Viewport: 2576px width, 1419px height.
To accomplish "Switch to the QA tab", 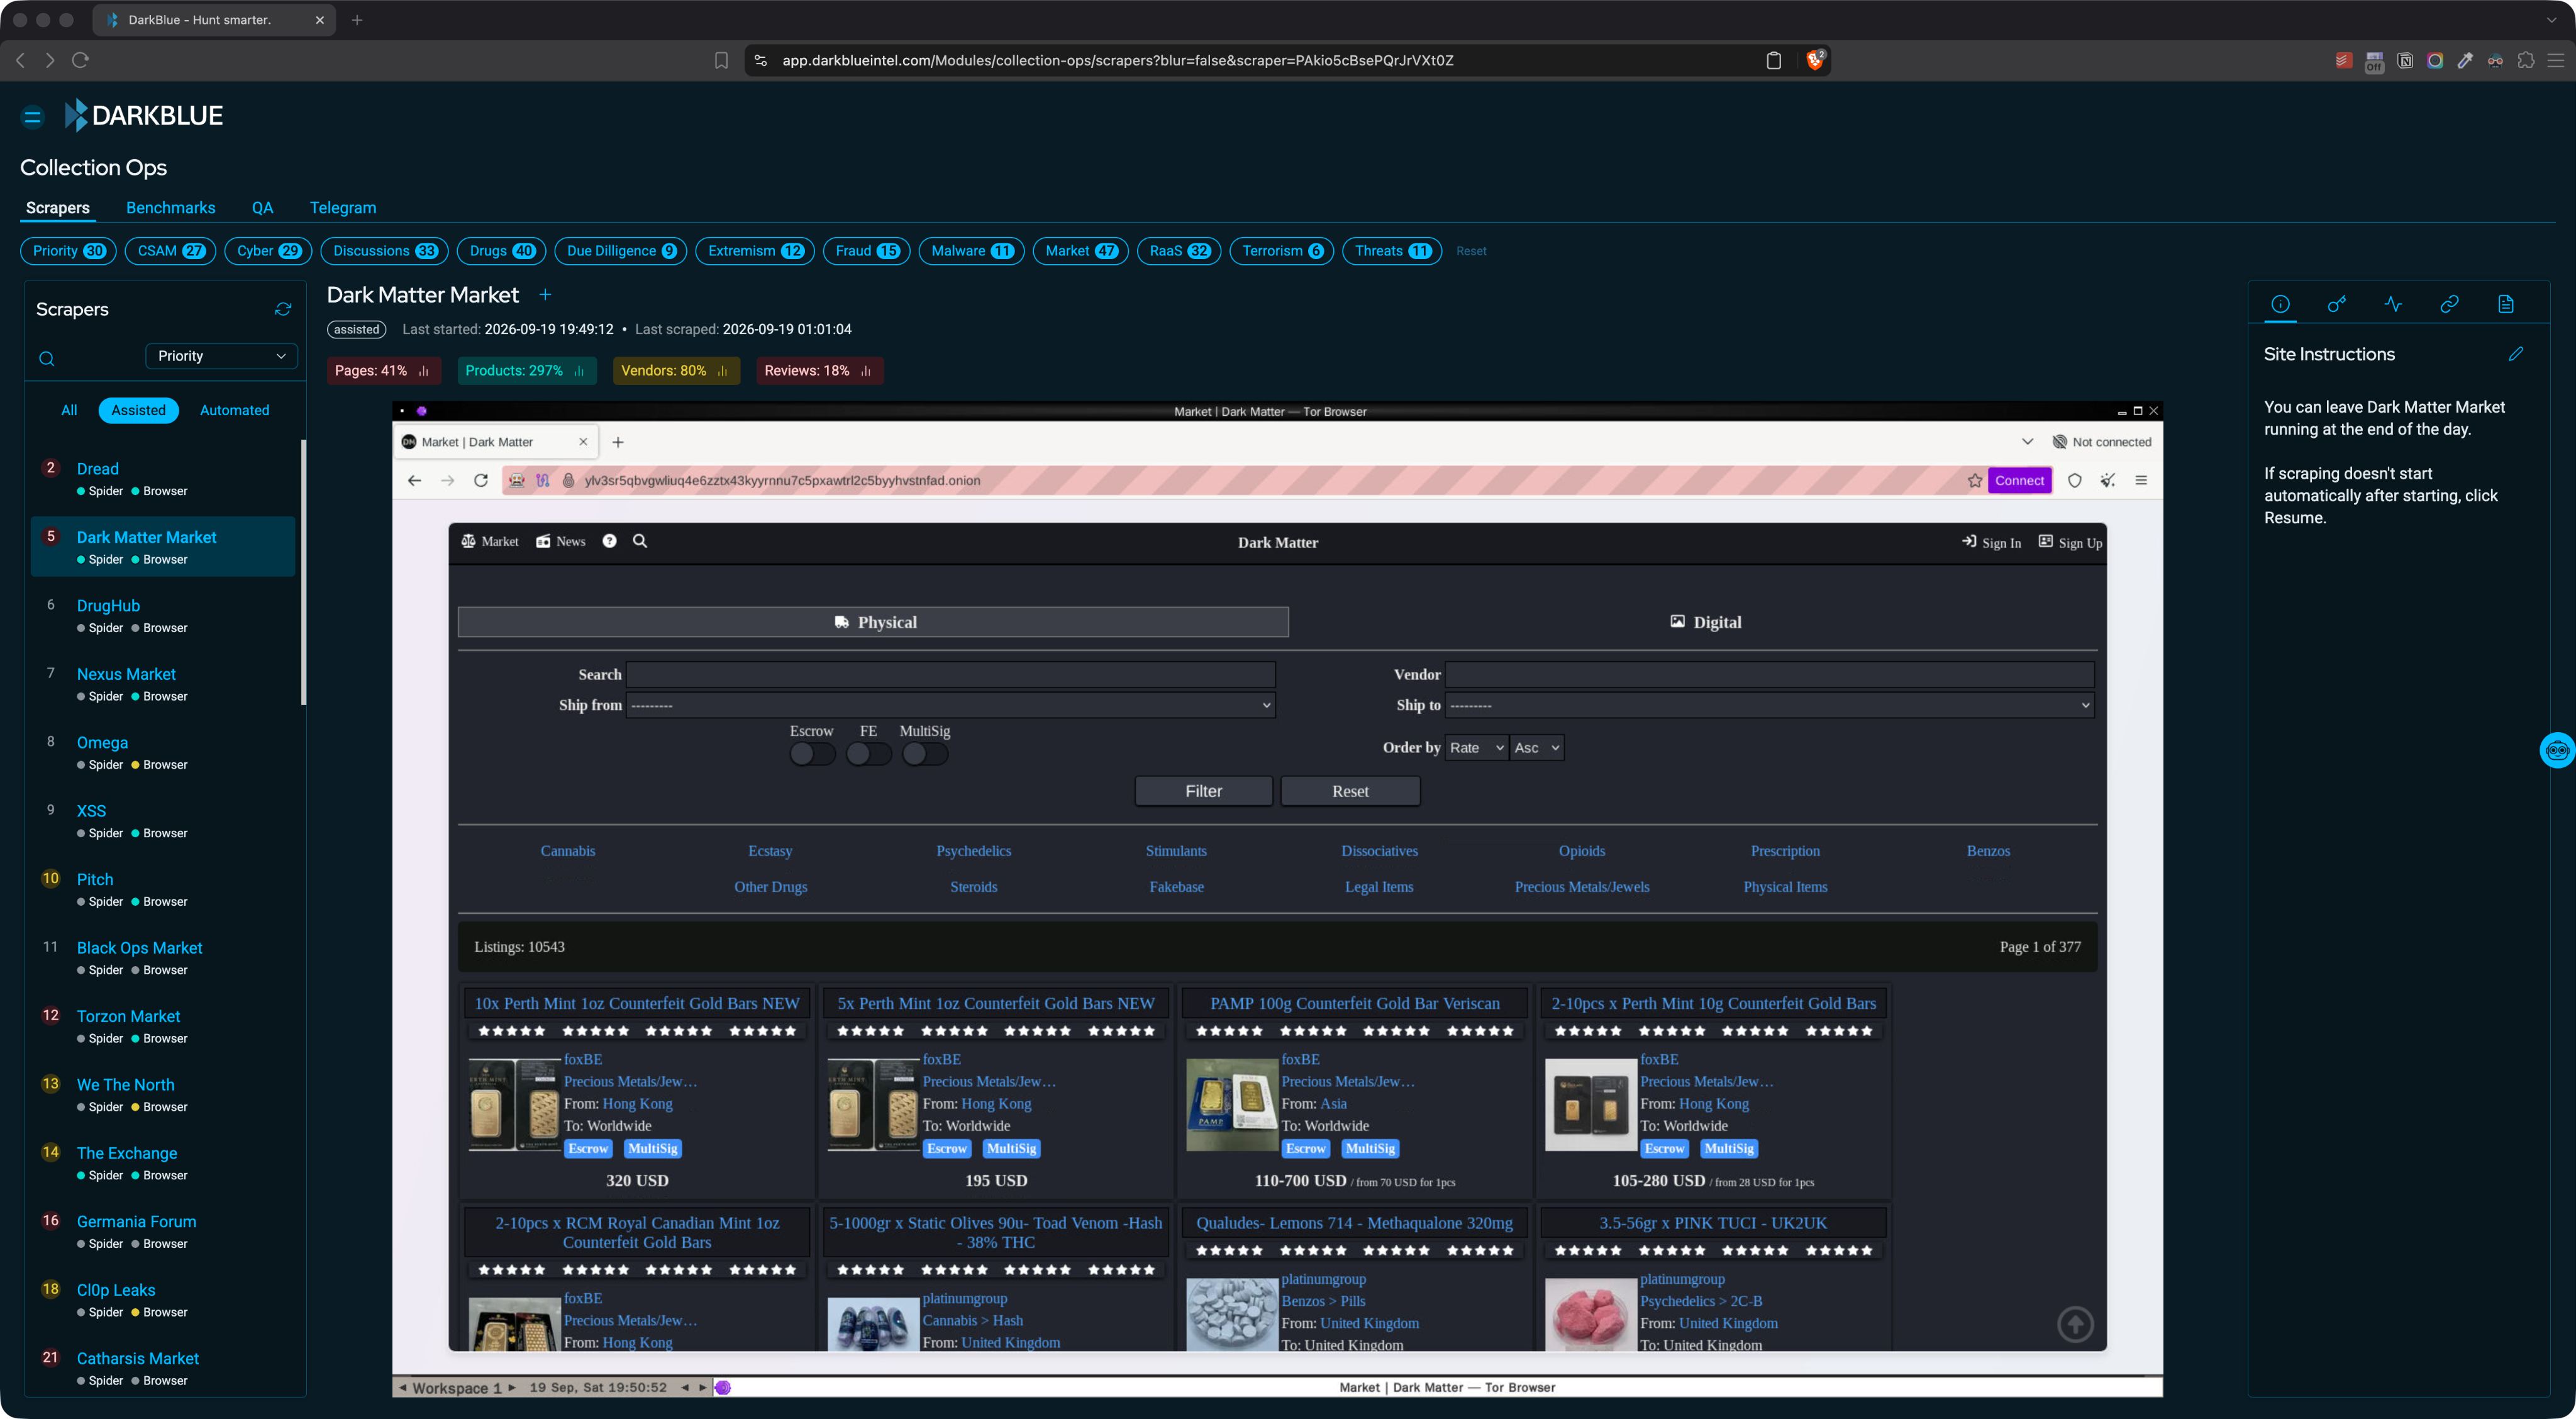I will pos(262,208).
